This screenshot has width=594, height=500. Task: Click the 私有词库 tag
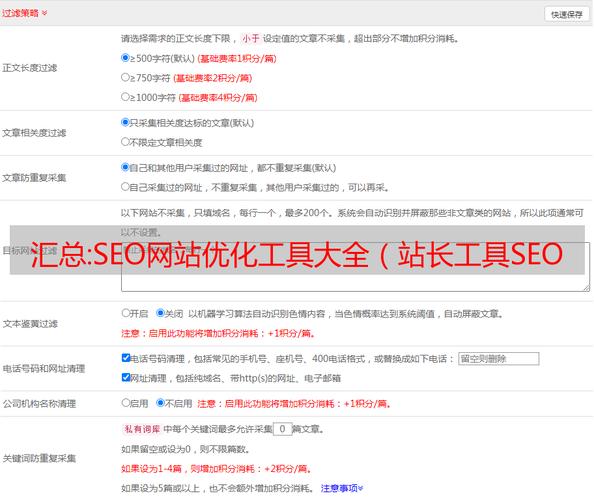[x=142, y=429]
